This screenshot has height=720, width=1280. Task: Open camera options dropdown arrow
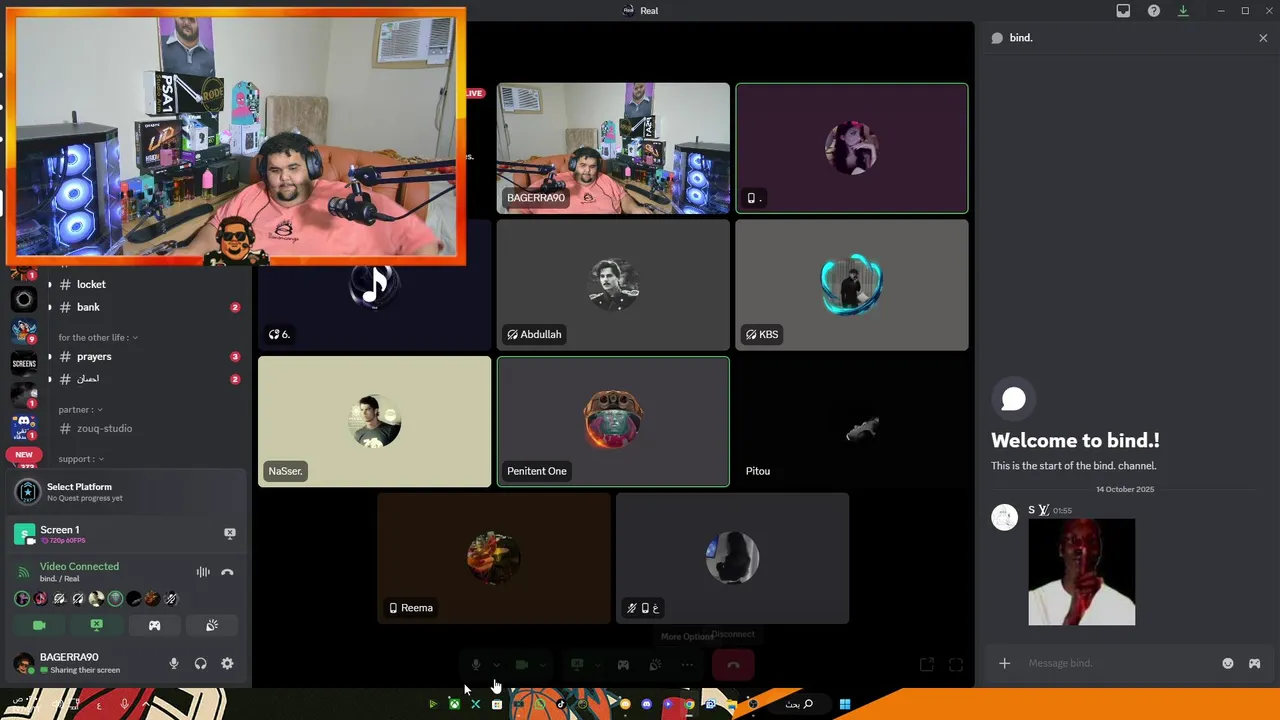click(543, 665)
